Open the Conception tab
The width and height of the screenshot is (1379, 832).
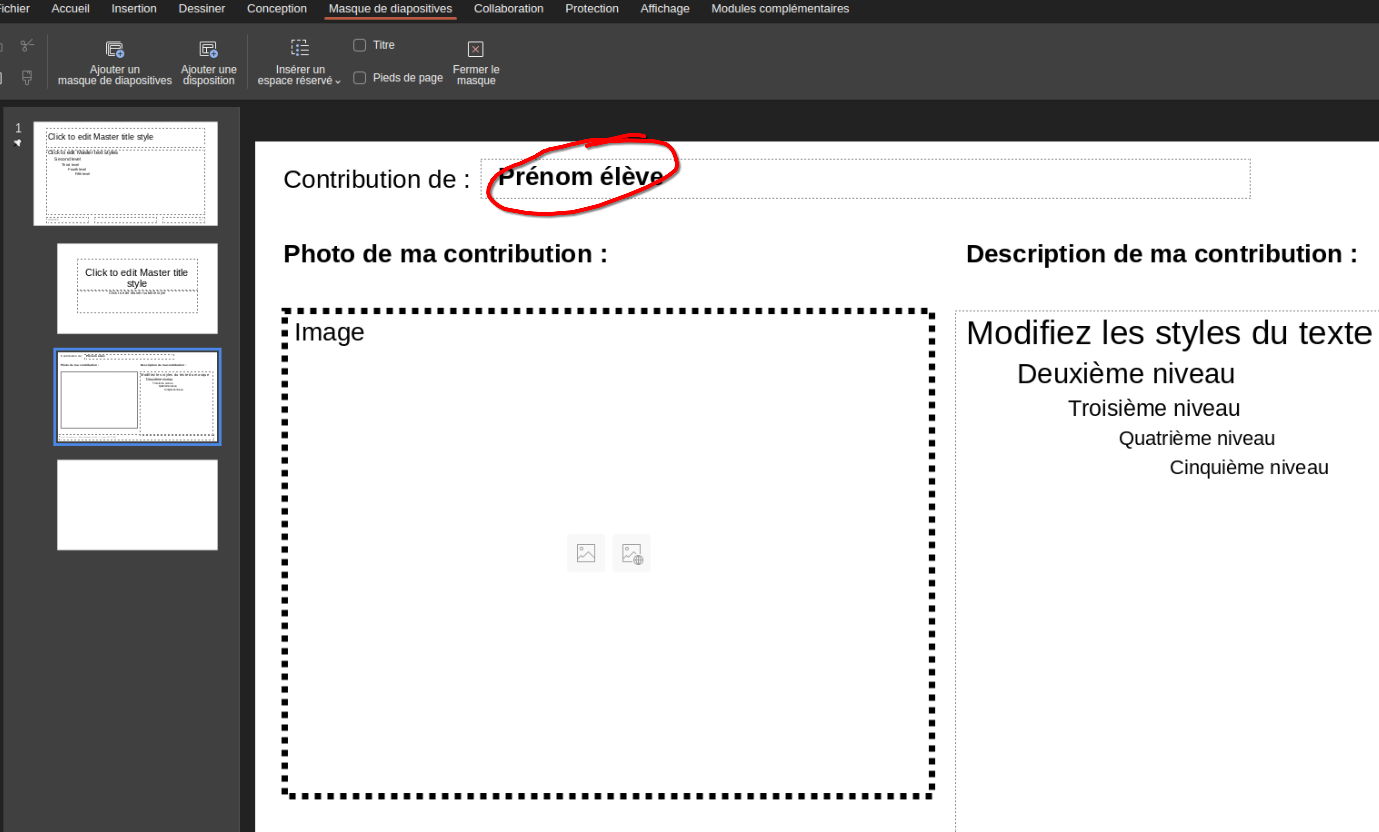coord(277,9)
